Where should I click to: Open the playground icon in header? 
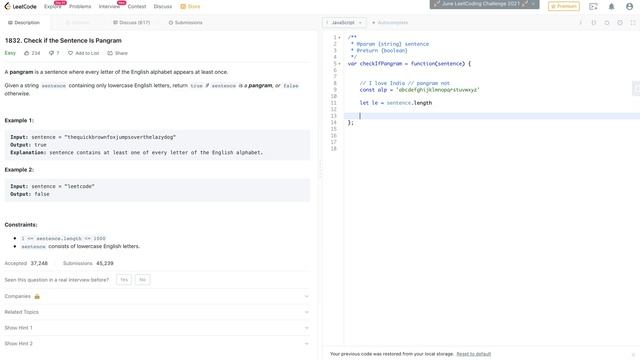pos(593,7)
